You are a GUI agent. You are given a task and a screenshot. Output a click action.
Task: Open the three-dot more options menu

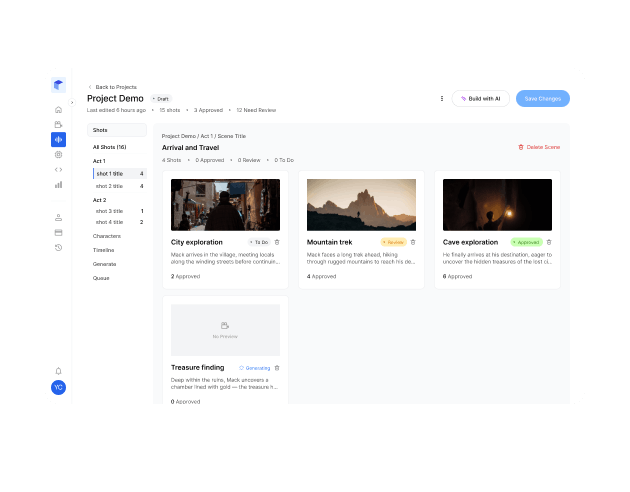442,98
